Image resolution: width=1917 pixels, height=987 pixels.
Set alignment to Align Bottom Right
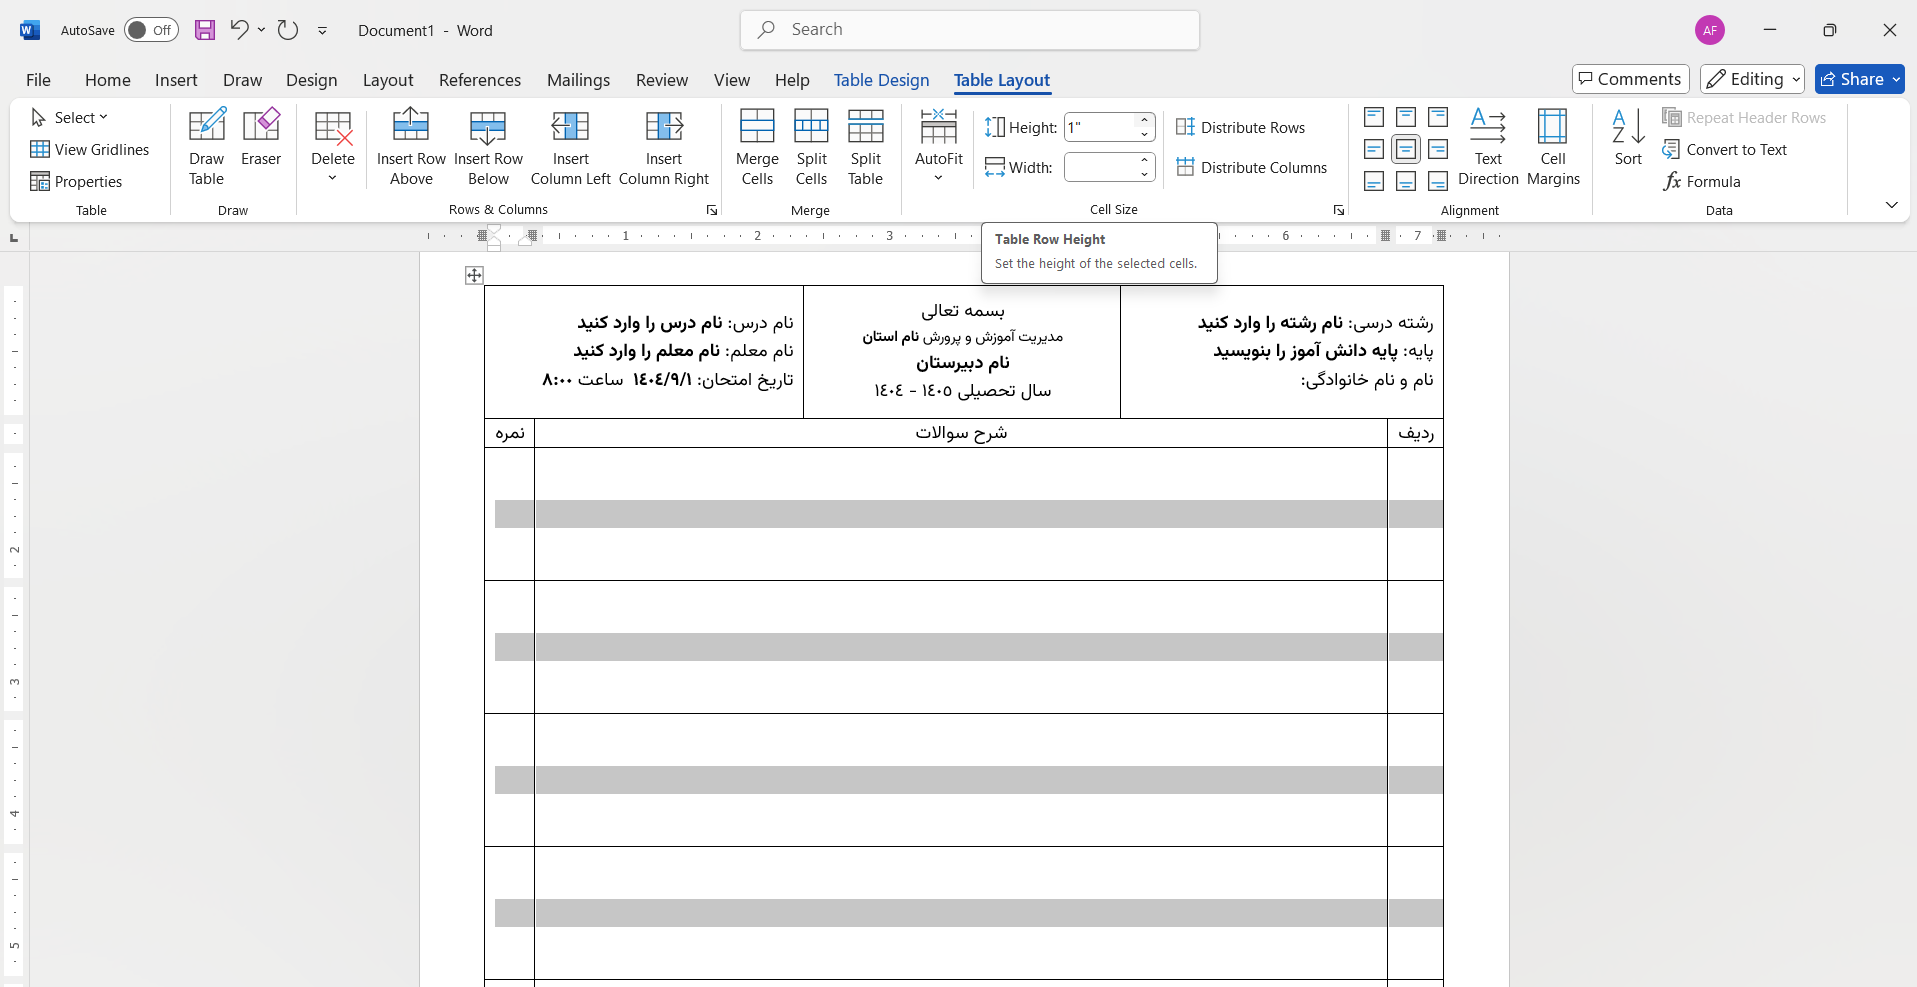1438,182
